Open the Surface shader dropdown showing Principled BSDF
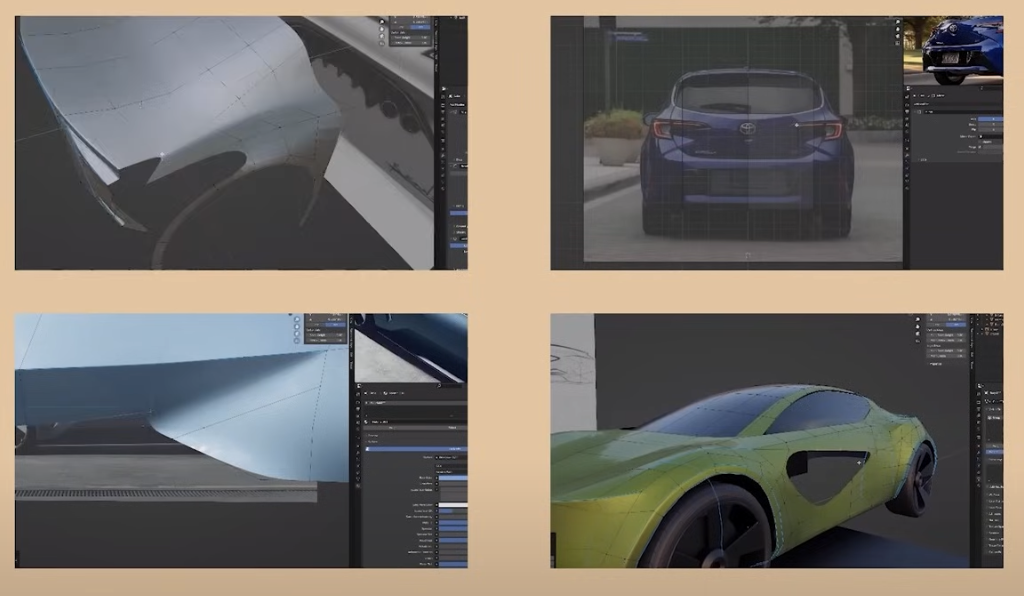 451,458
